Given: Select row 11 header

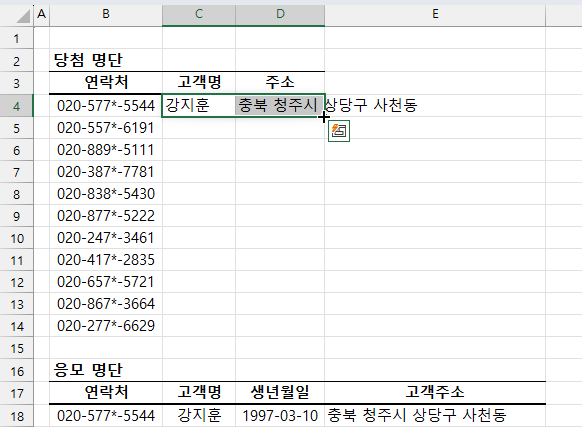Looking at the screenshot, I should click(16, 260).
